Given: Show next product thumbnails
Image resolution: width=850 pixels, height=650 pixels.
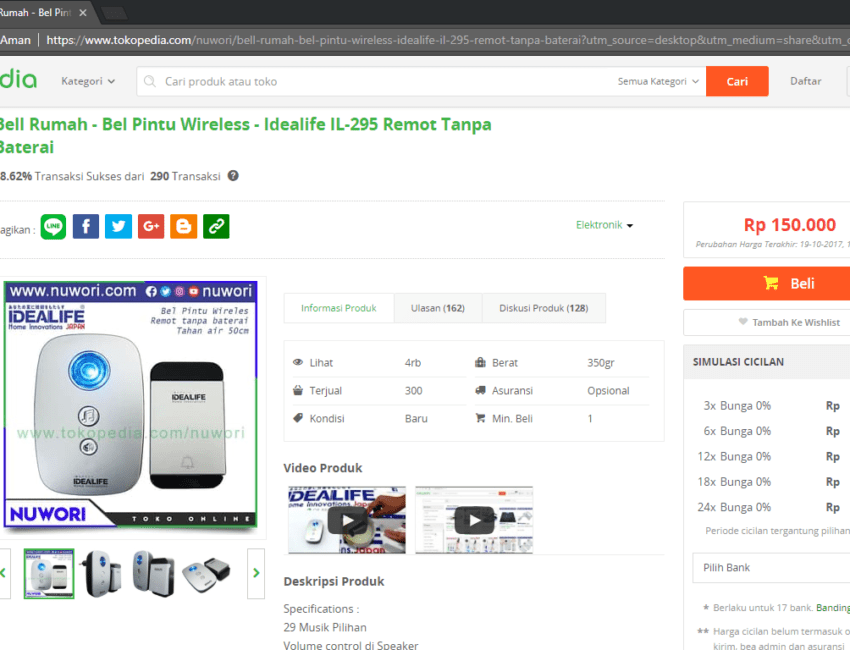Looking at the screenshot, I should click(x=256, y=573).
